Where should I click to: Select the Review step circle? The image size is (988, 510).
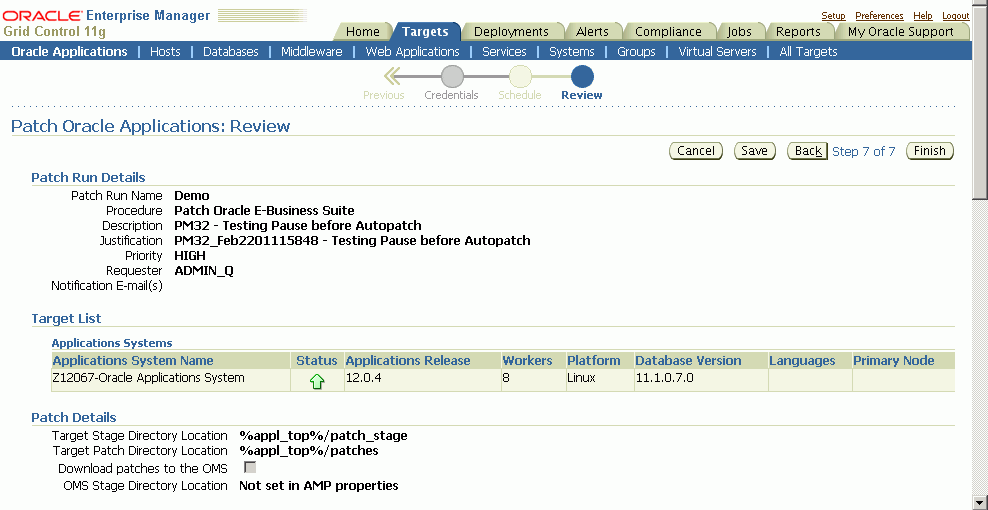click(x=582, y=76)
